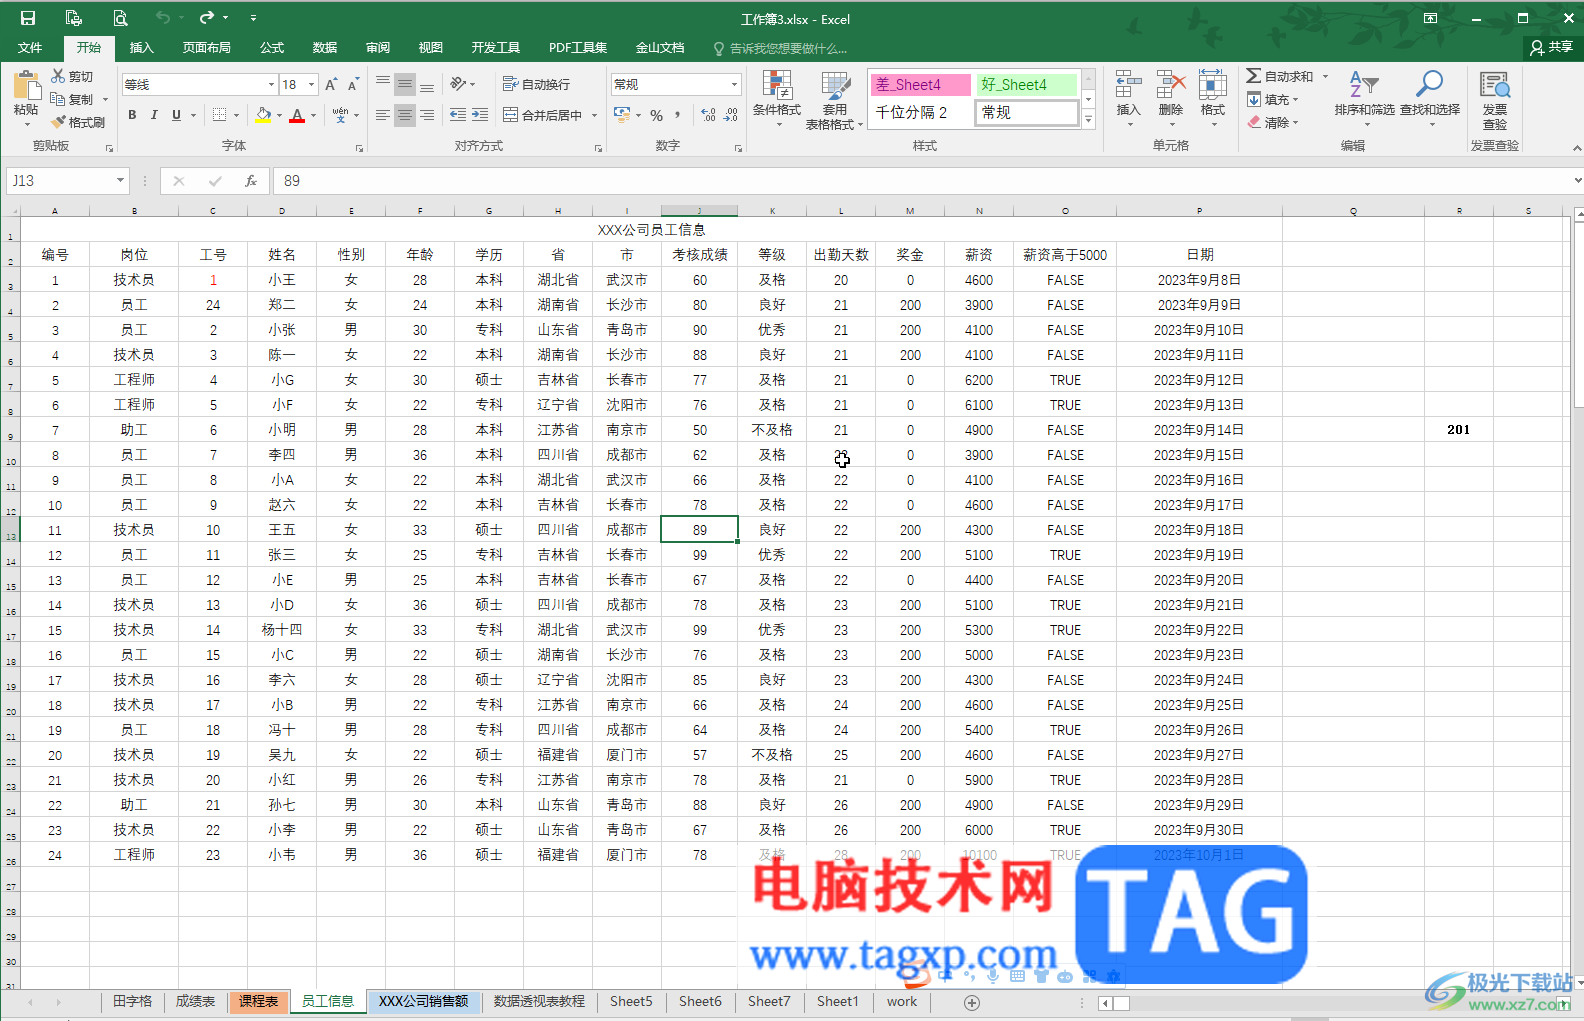Viewport: 1584px width, 1021px height.
Task: Open the 数据透视表教程 sheet tab
Action: point(539,1001)
